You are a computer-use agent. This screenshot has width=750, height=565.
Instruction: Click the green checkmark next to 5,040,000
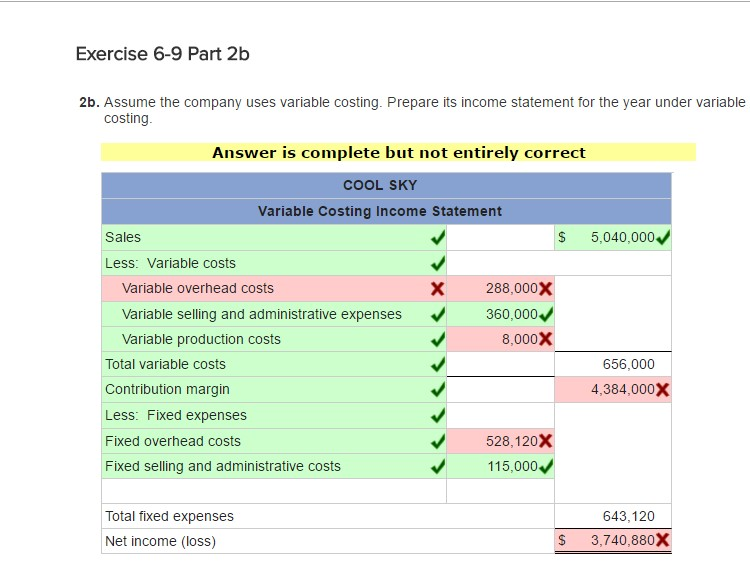(x=663, y=237)
